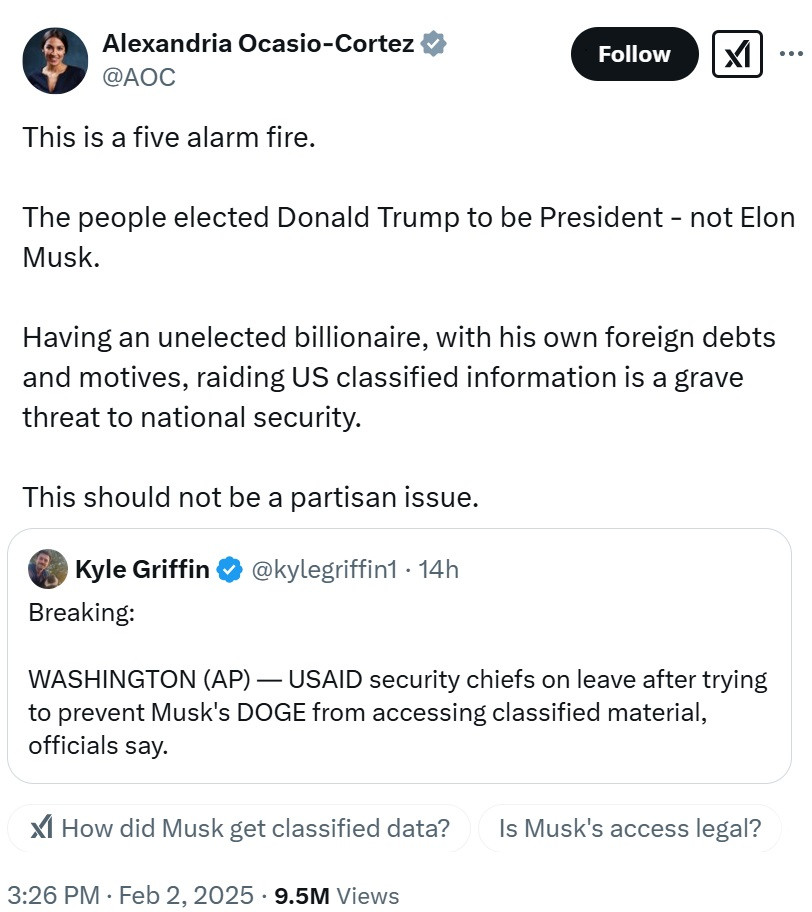Click Kyle Griffin's blue verified checkmark
Viewport: 812px width, 912px height.
[x=231, y=570]
